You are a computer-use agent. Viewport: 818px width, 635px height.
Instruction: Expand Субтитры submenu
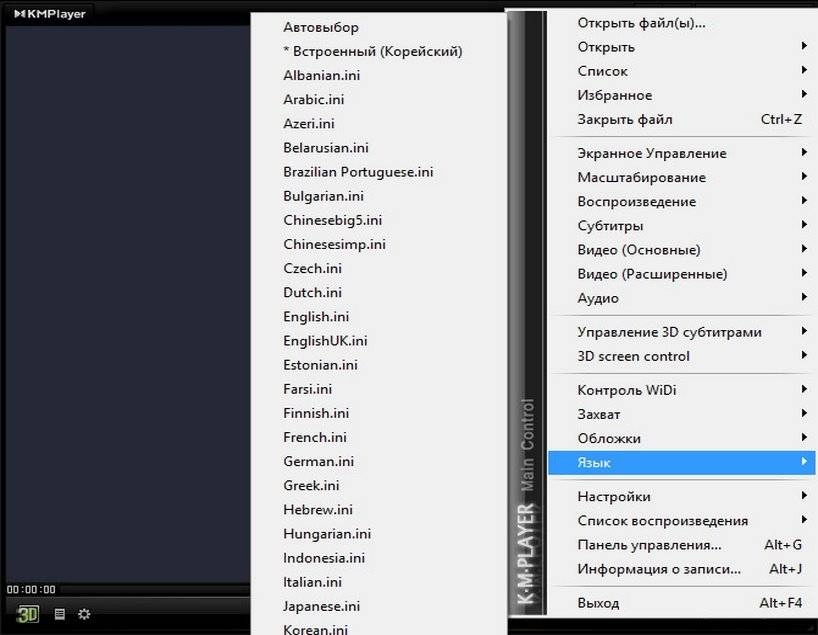click(681, 226)
